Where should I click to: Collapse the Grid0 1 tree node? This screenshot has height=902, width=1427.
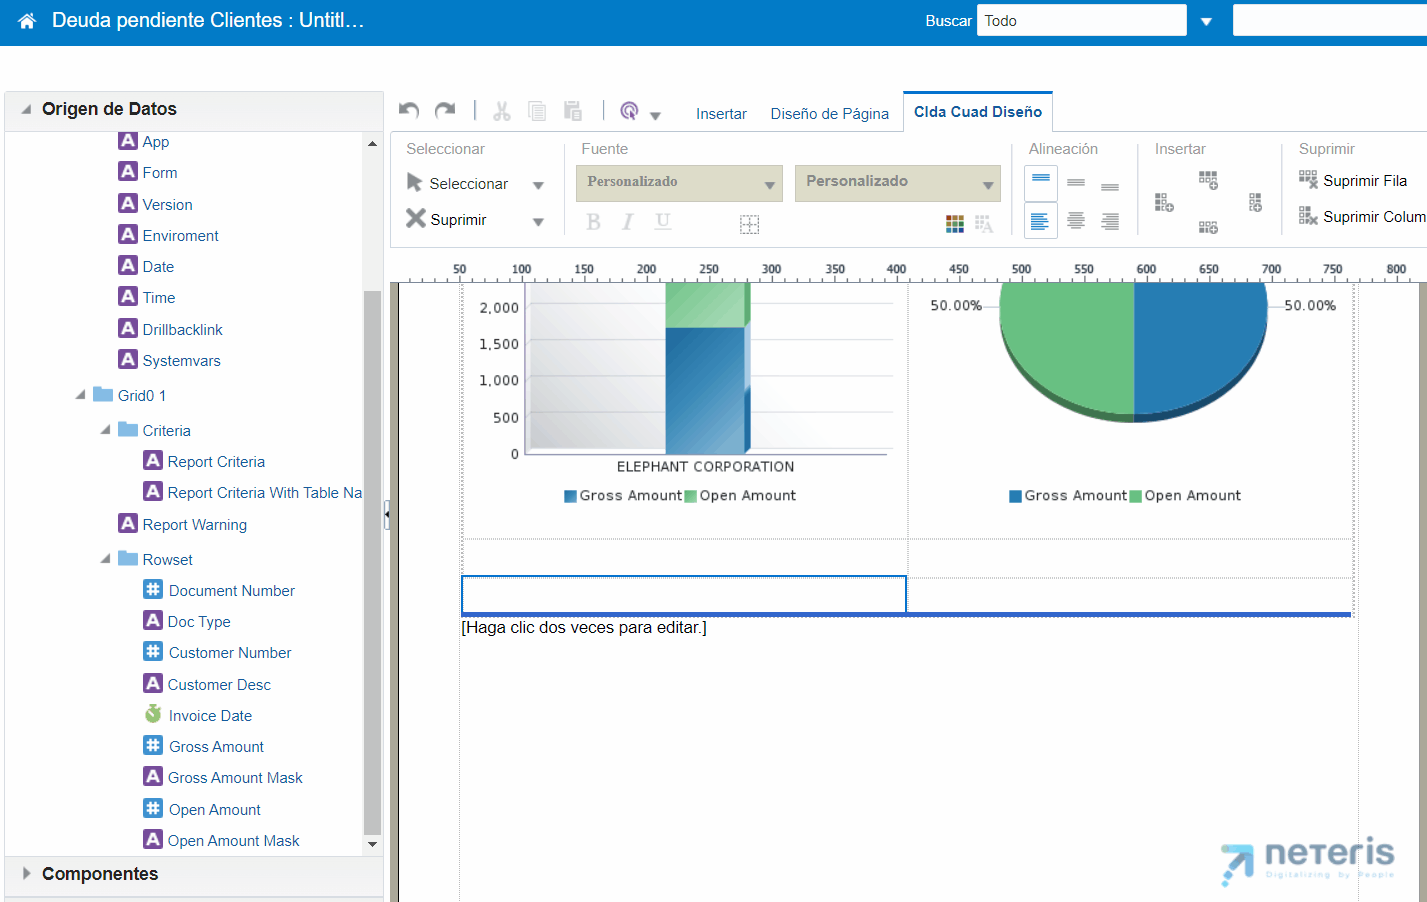(x=81, y=395)
